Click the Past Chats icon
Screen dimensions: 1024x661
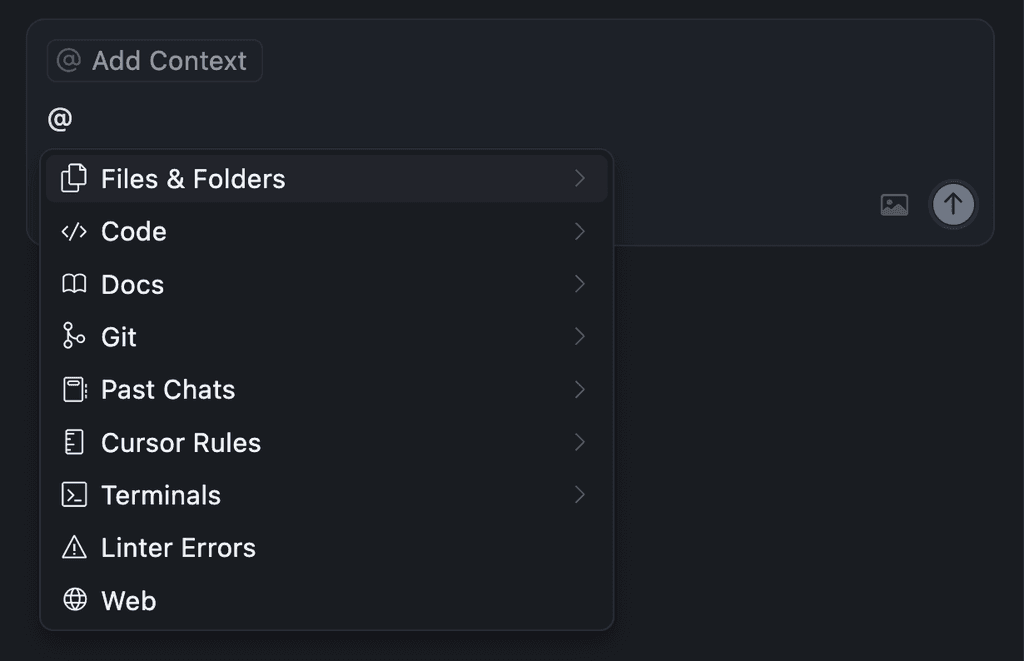(x=72, y=389)
